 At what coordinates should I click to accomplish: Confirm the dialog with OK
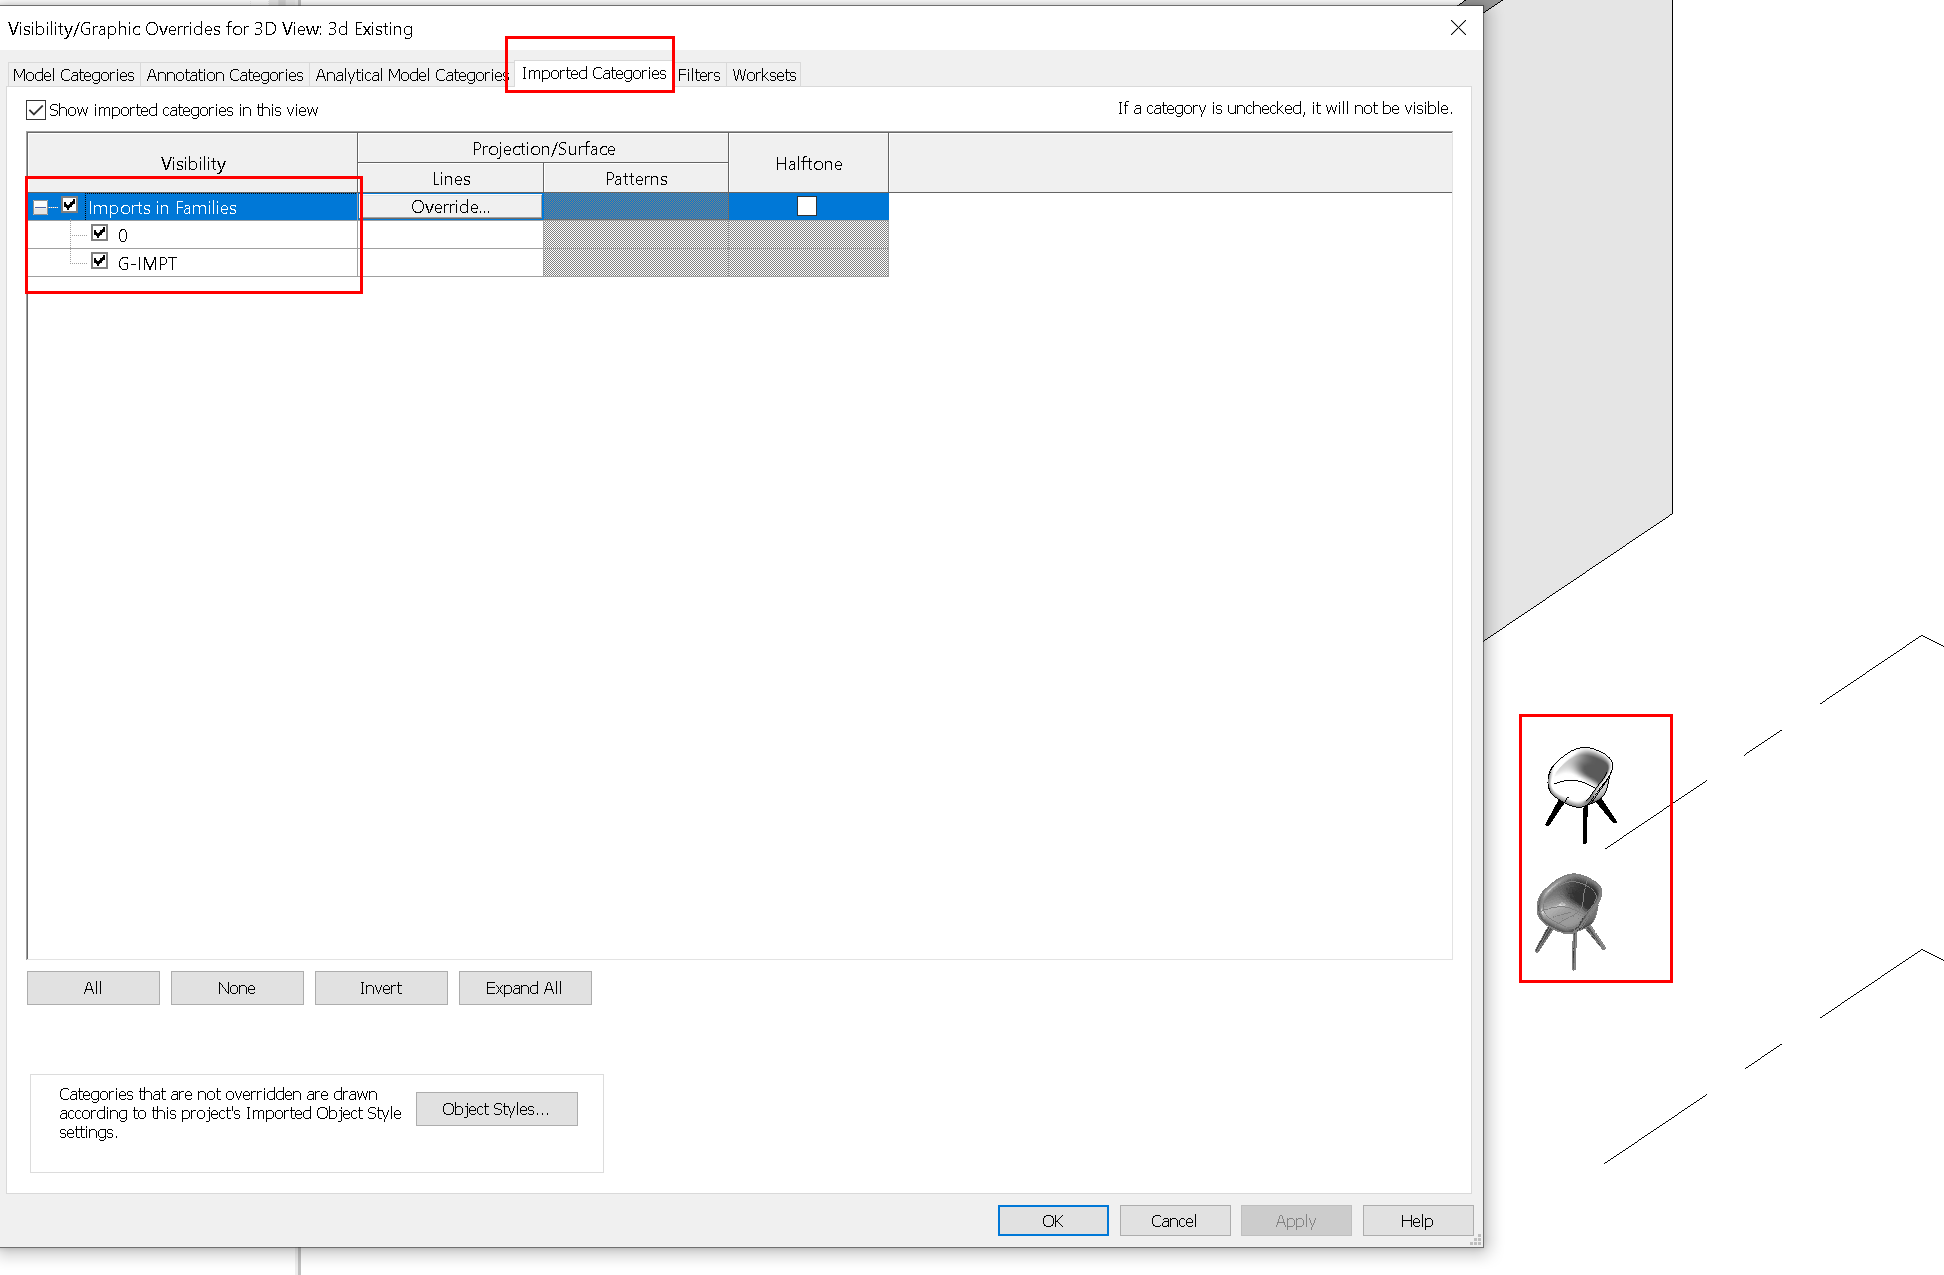1053,1221
